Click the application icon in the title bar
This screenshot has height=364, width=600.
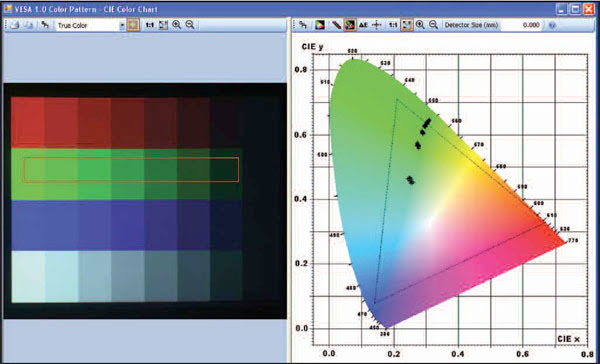click(8, 9)
